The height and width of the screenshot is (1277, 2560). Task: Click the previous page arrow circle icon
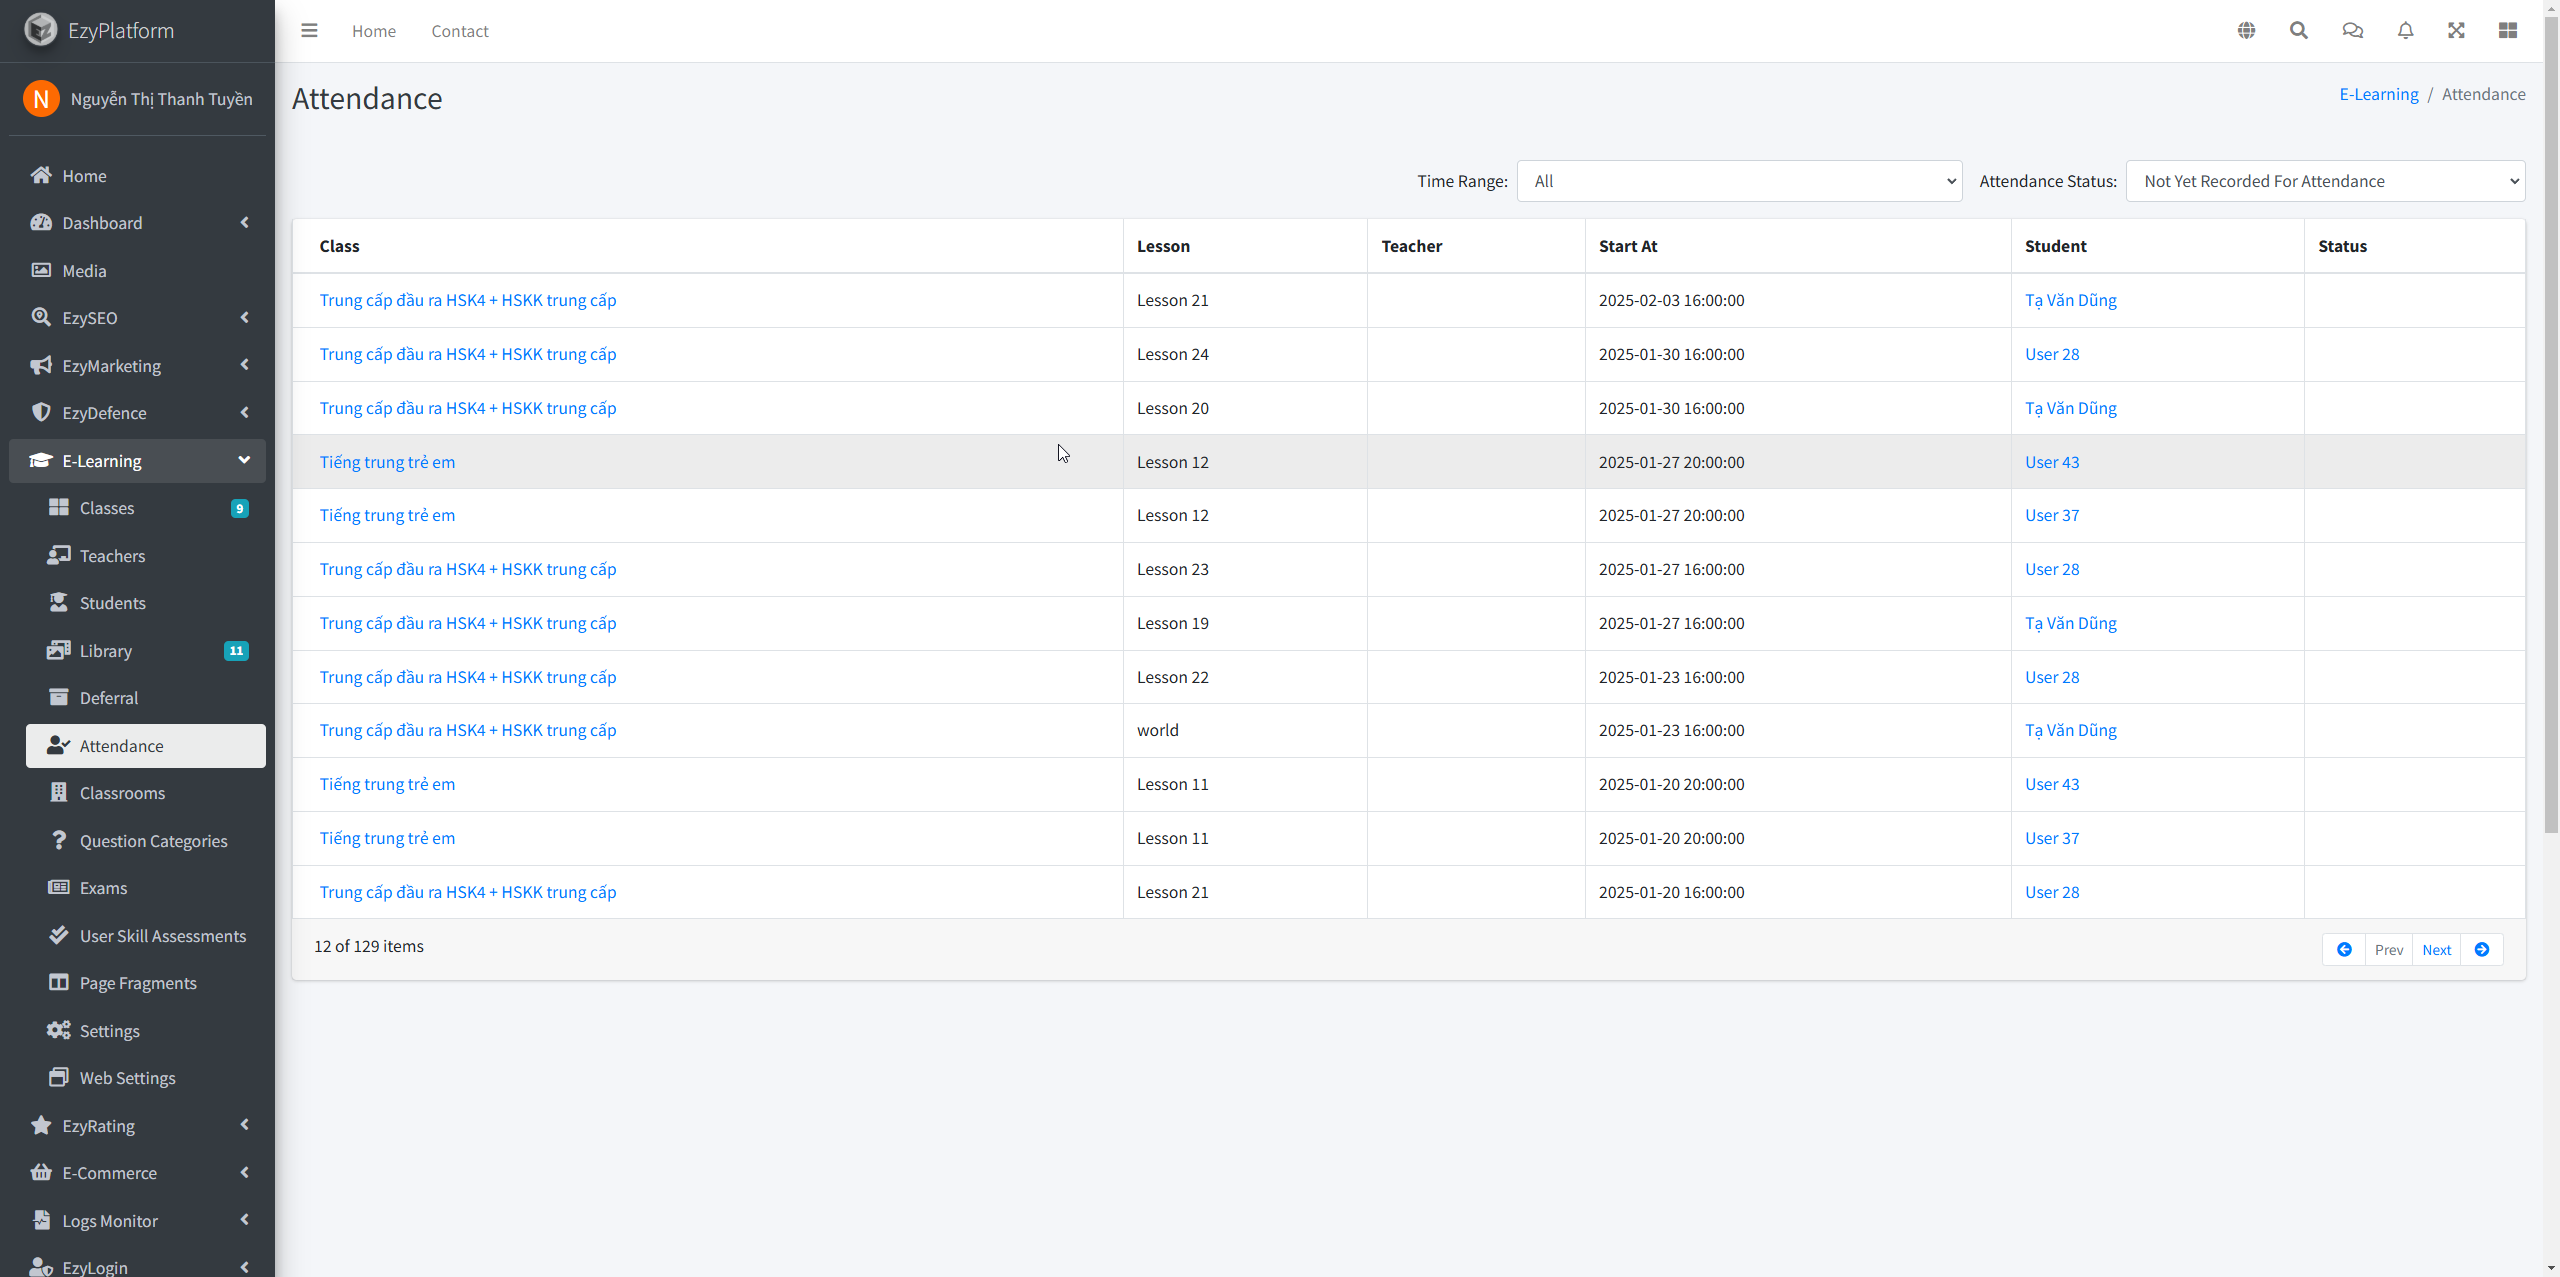coord(2344,950)
